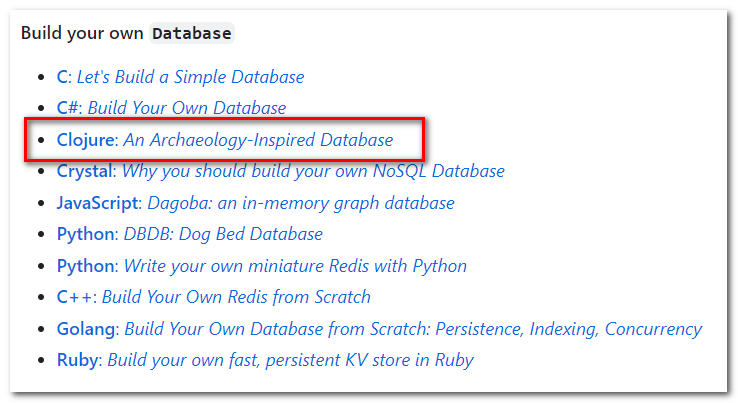The image size is (738, 403).
Task: Click the bold "Golang" language label
Action: click(87, 329)
